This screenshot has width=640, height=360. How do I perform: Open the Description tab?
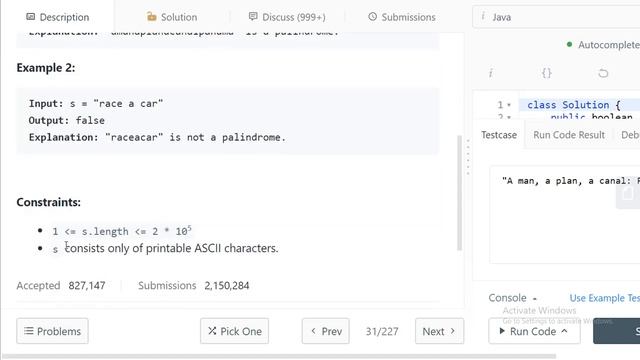point(58,17)
